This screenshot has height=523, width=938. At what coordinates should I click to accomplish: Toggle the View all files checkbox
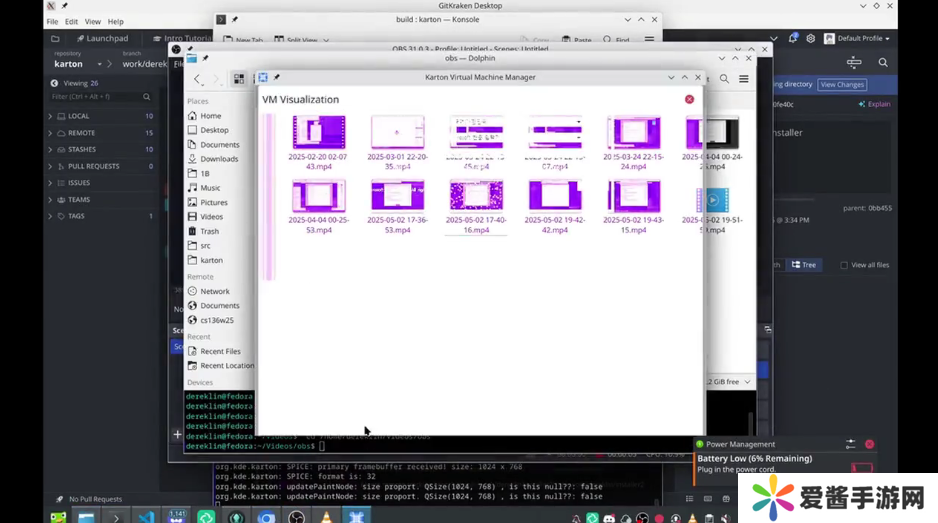pyautogui.click(x=844, y=265)
